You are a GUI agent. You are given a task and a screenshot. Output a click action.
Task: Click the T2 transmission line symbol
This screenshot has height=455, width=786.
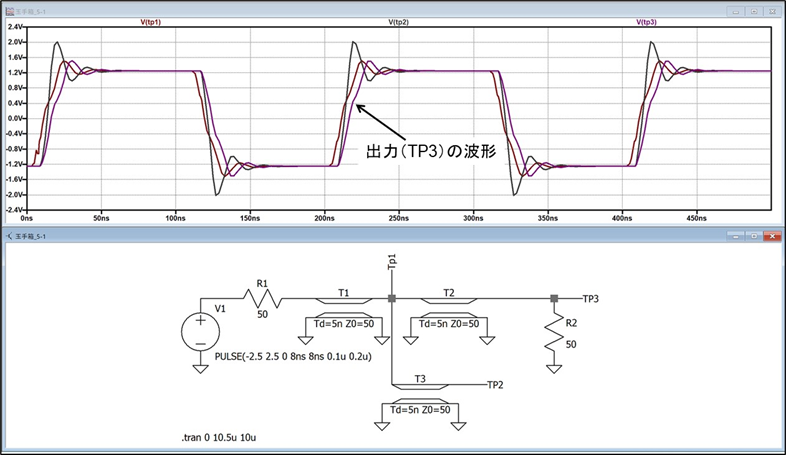tap(449, 299)
